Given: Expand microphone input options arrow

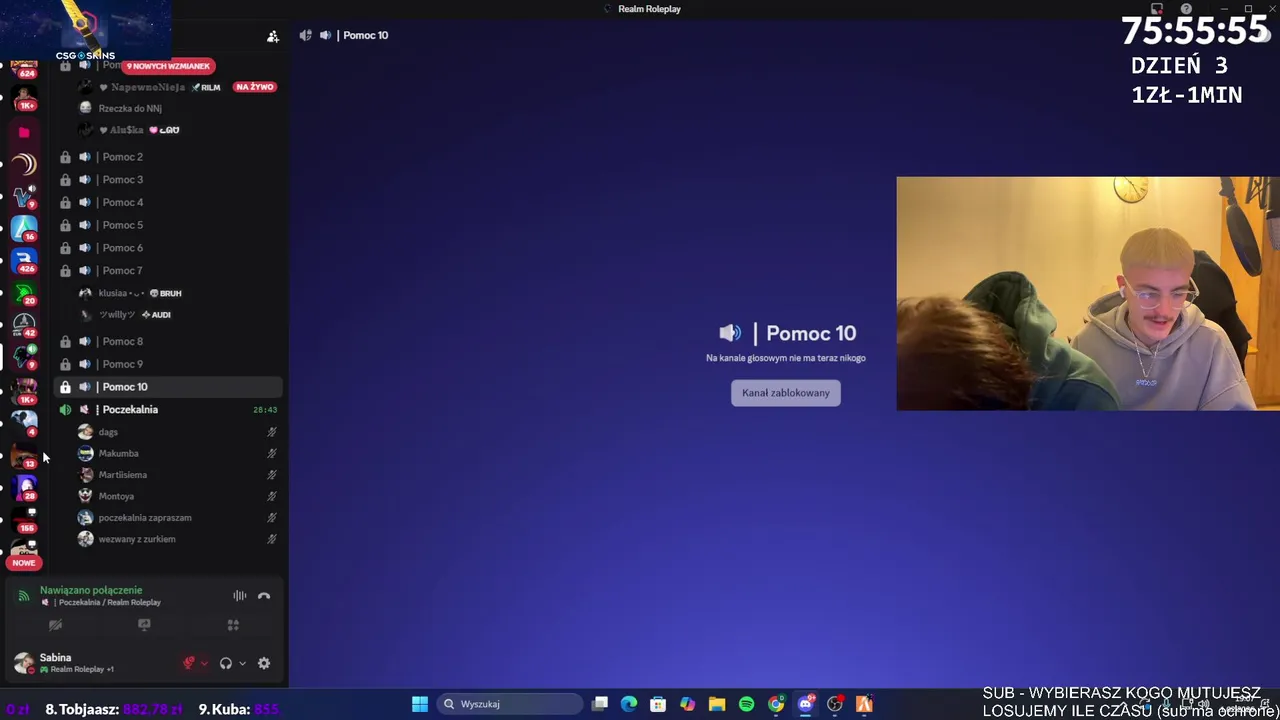Looking at the screenshot, I should (204, 663).
